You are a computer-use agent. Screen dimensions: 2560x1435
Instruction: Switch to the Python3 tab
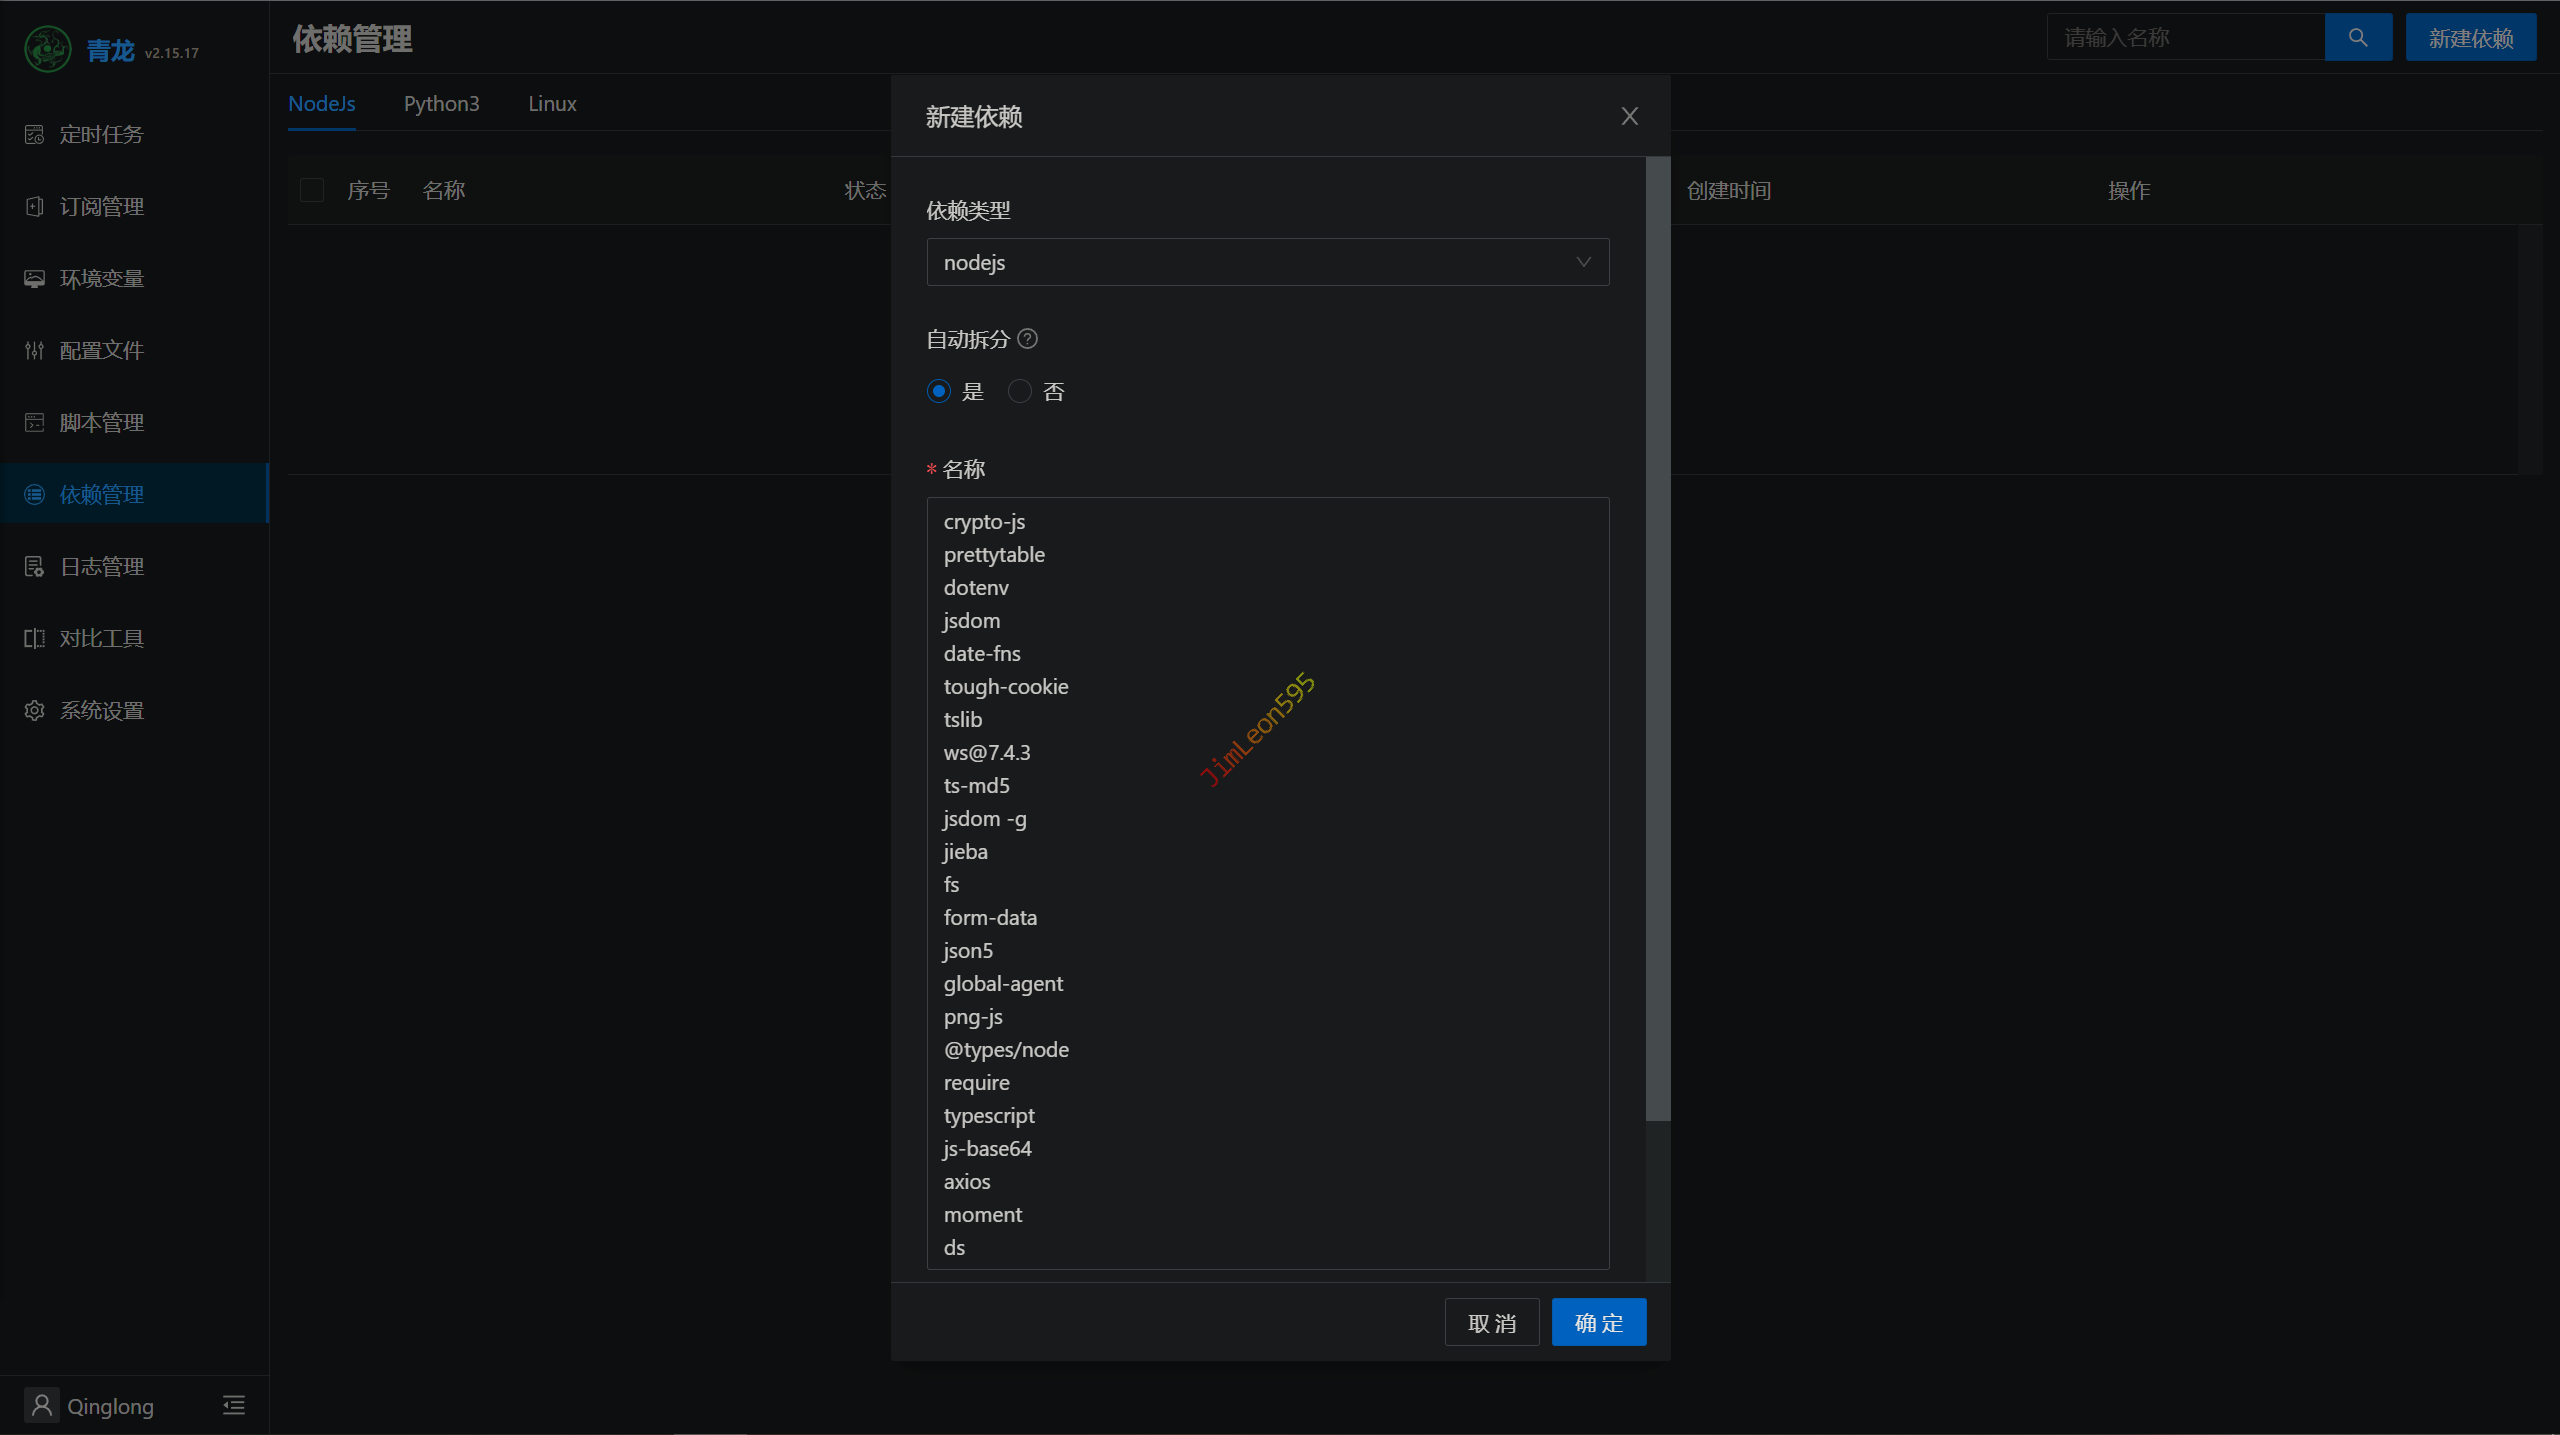tap(441, 104)
